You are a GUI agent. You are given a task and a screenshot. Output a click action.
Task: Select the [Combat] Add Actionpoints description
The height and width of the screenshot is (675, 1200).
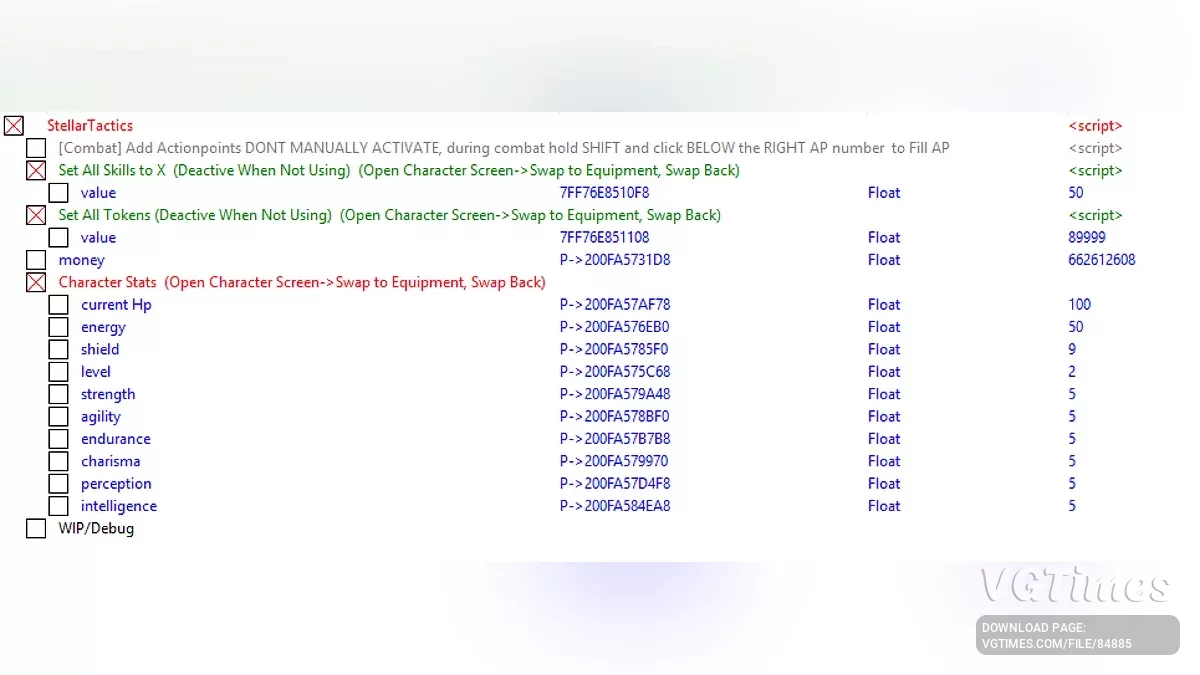click(504, 148)
